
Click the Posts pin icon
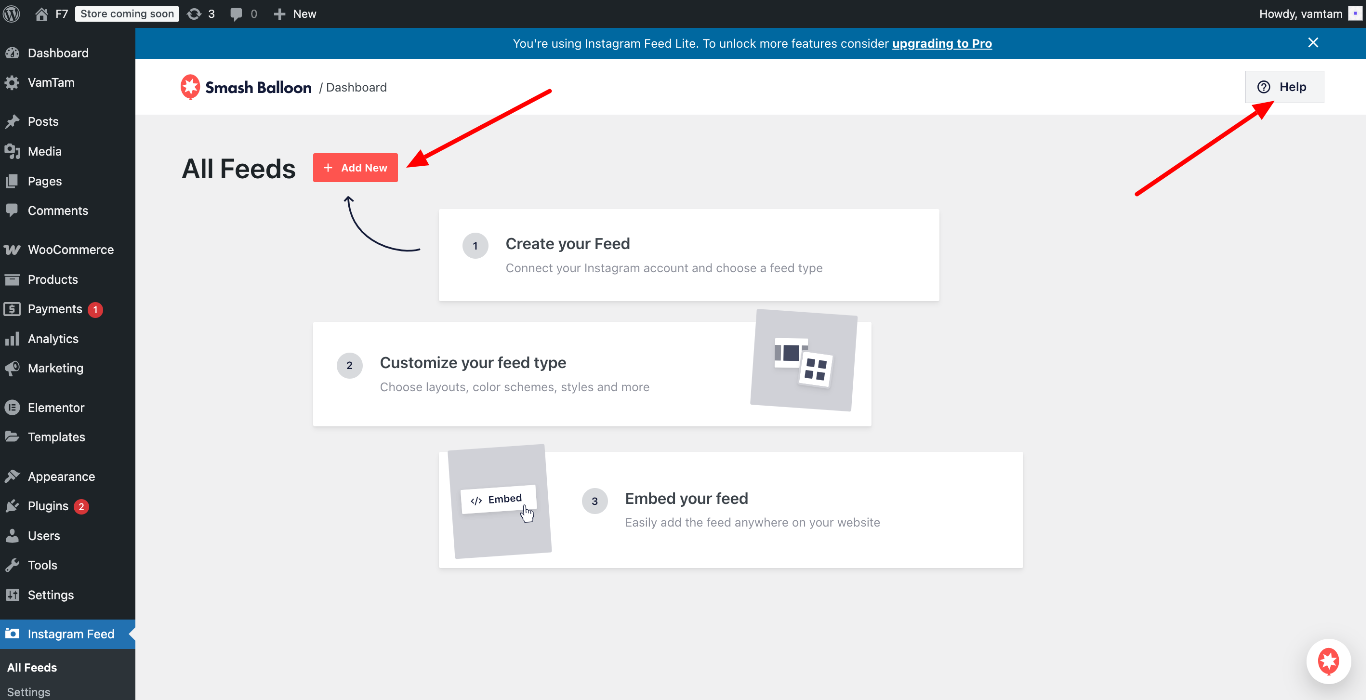[12, 122]
